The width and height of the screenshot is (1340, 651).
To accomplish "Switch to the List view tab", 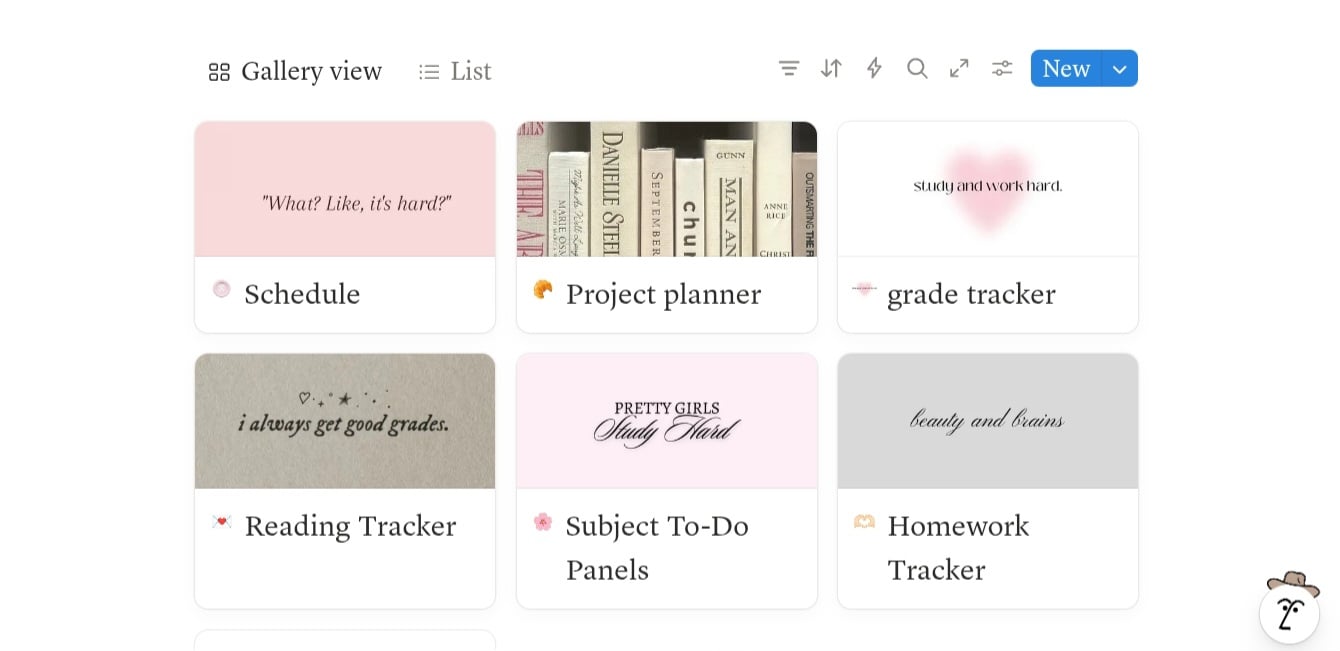I will click(456, 72).
